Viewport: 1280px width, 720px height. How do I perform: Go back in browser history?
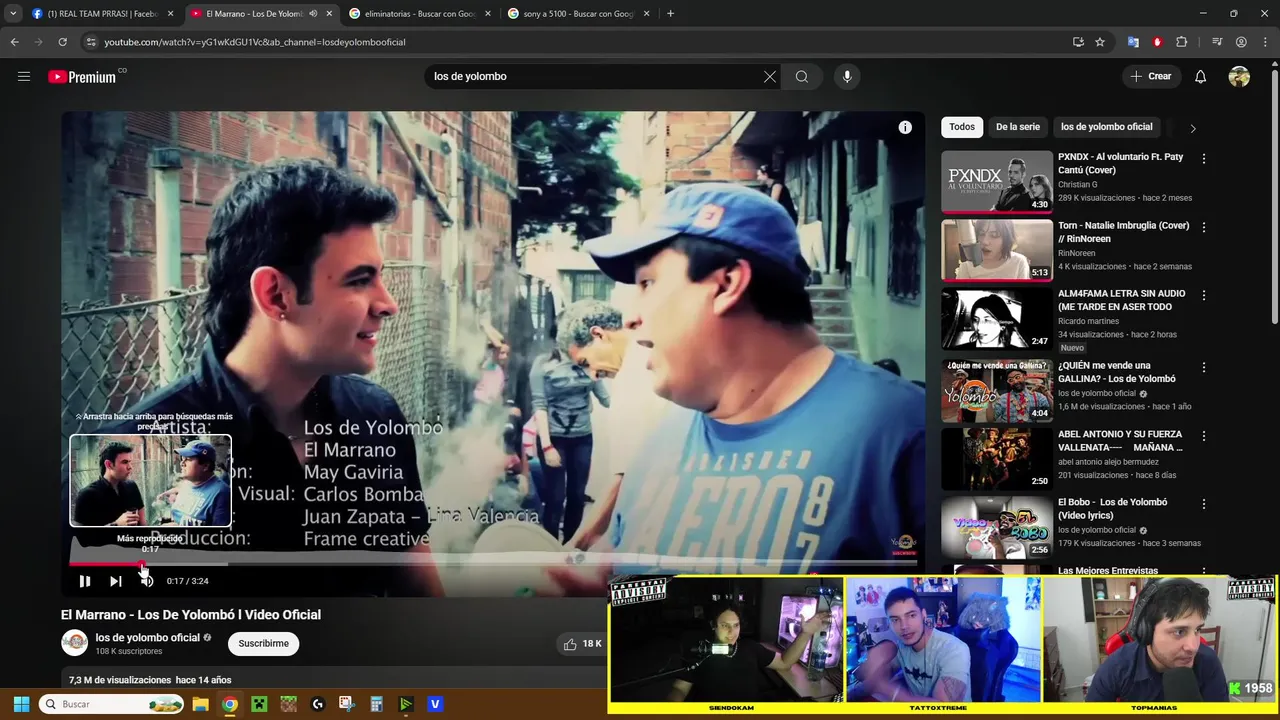click(x=14, y=42)
